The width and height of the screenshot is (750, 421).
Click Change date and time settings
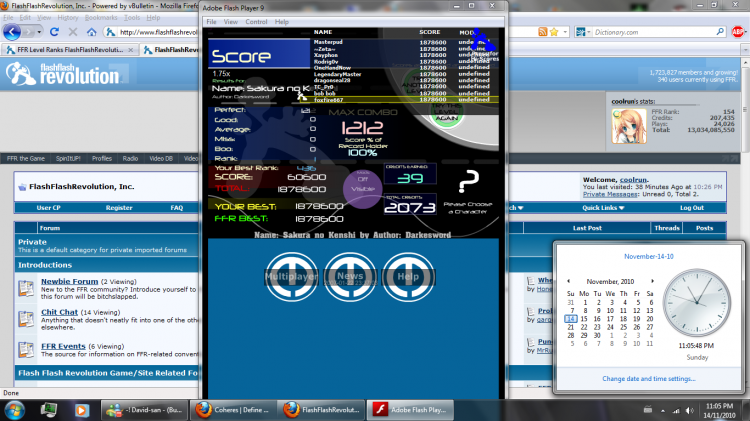pyautogui.click(x=649, y=378)
